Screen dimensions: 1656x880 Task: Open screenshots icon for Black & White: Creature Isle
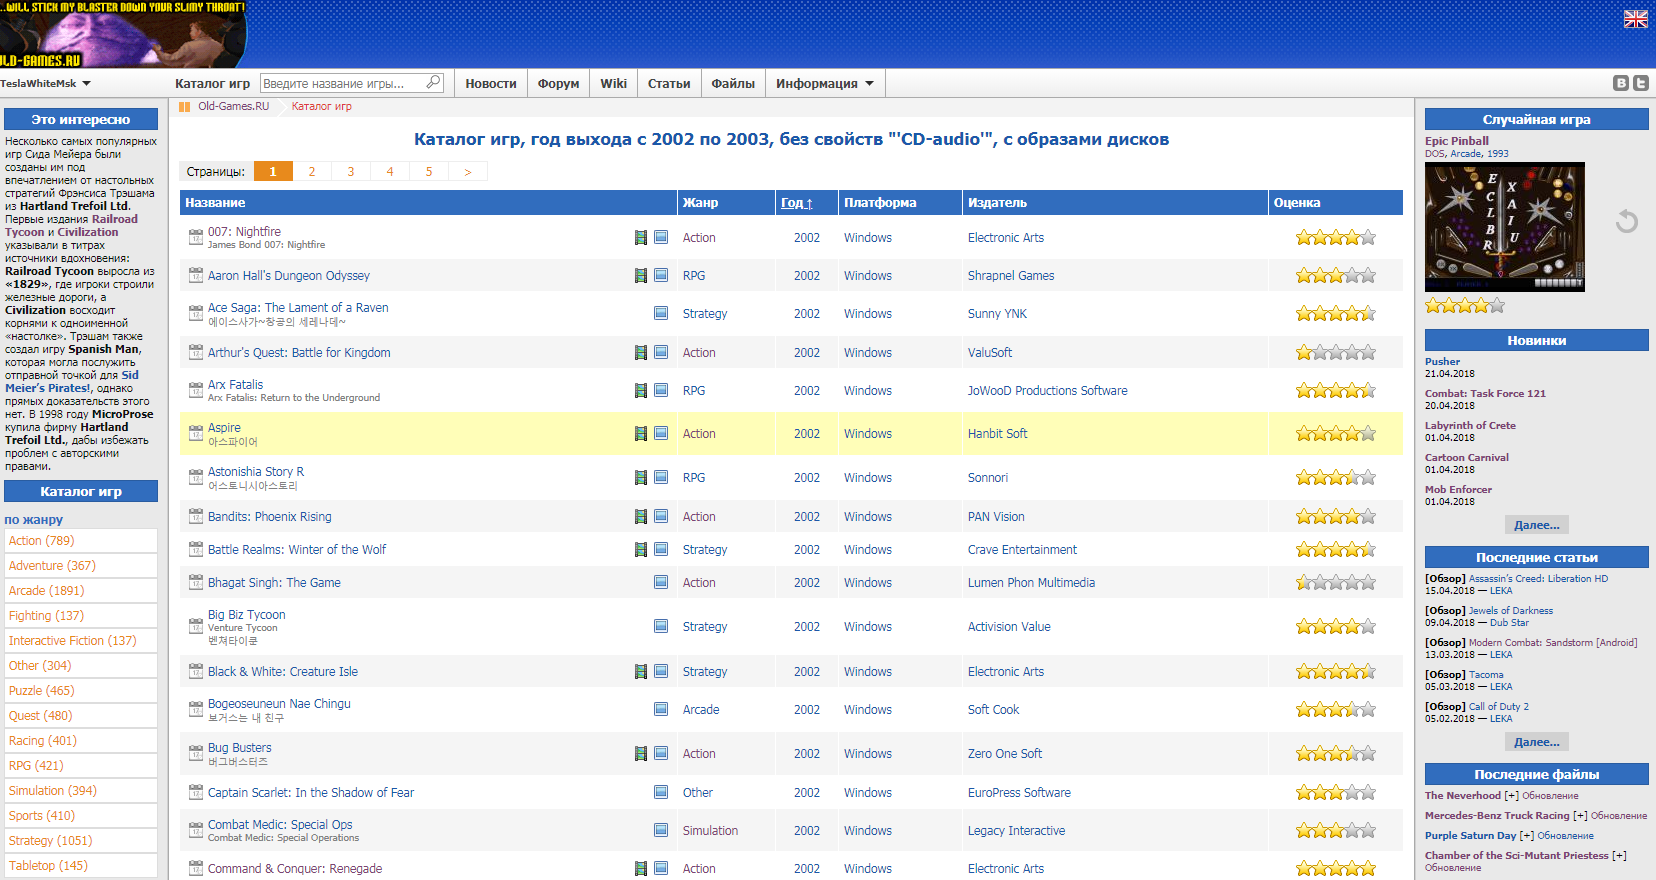(x=641, y=672)
